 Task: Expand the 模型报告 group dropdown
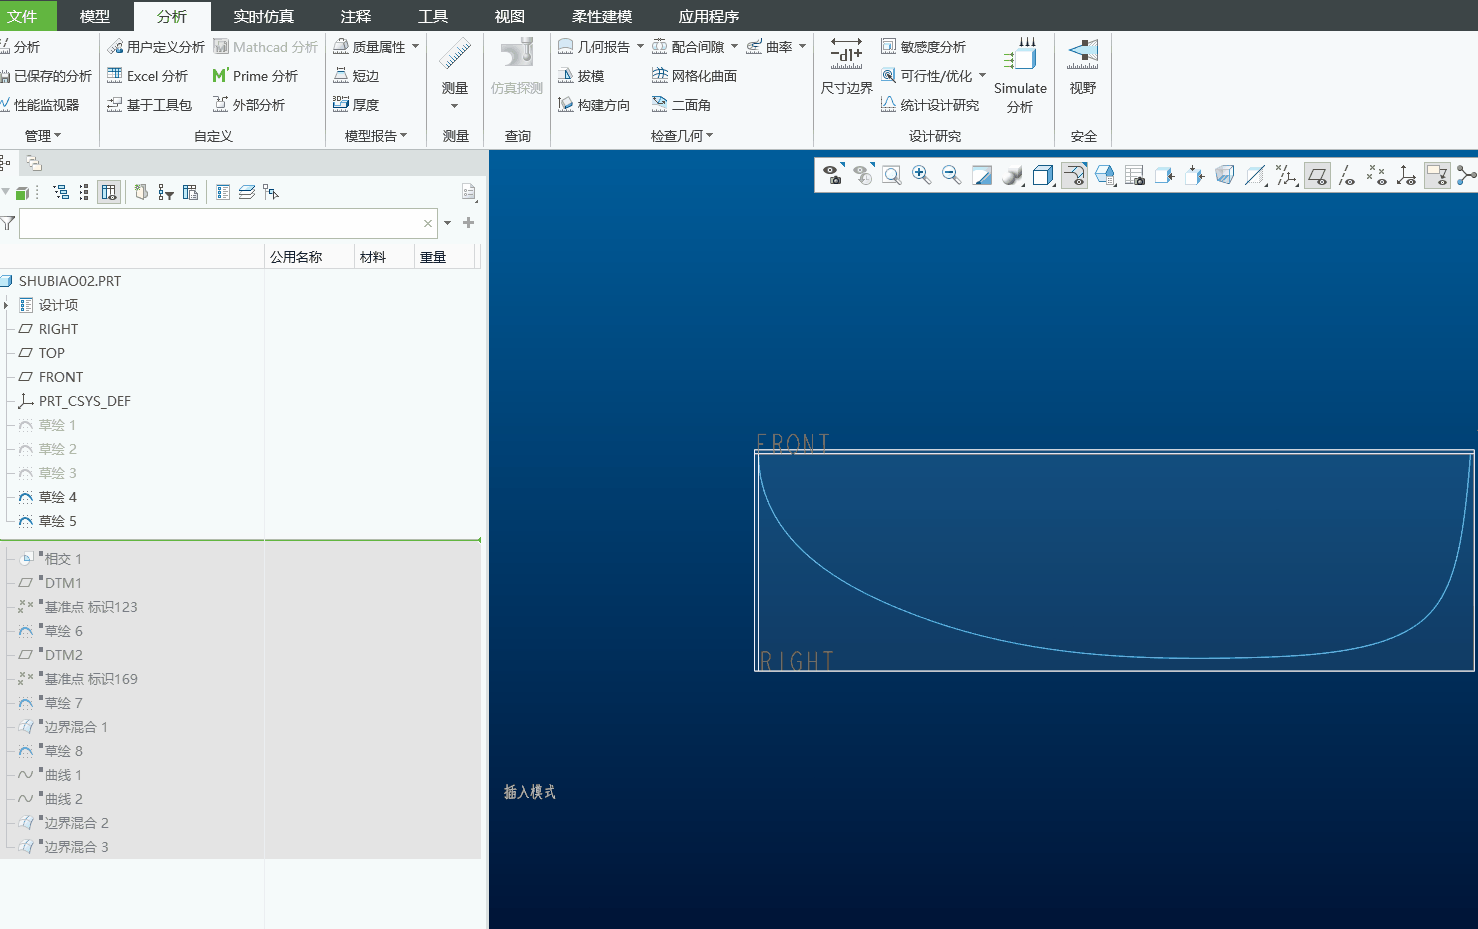pyautogui.click(x=376, y=136)
